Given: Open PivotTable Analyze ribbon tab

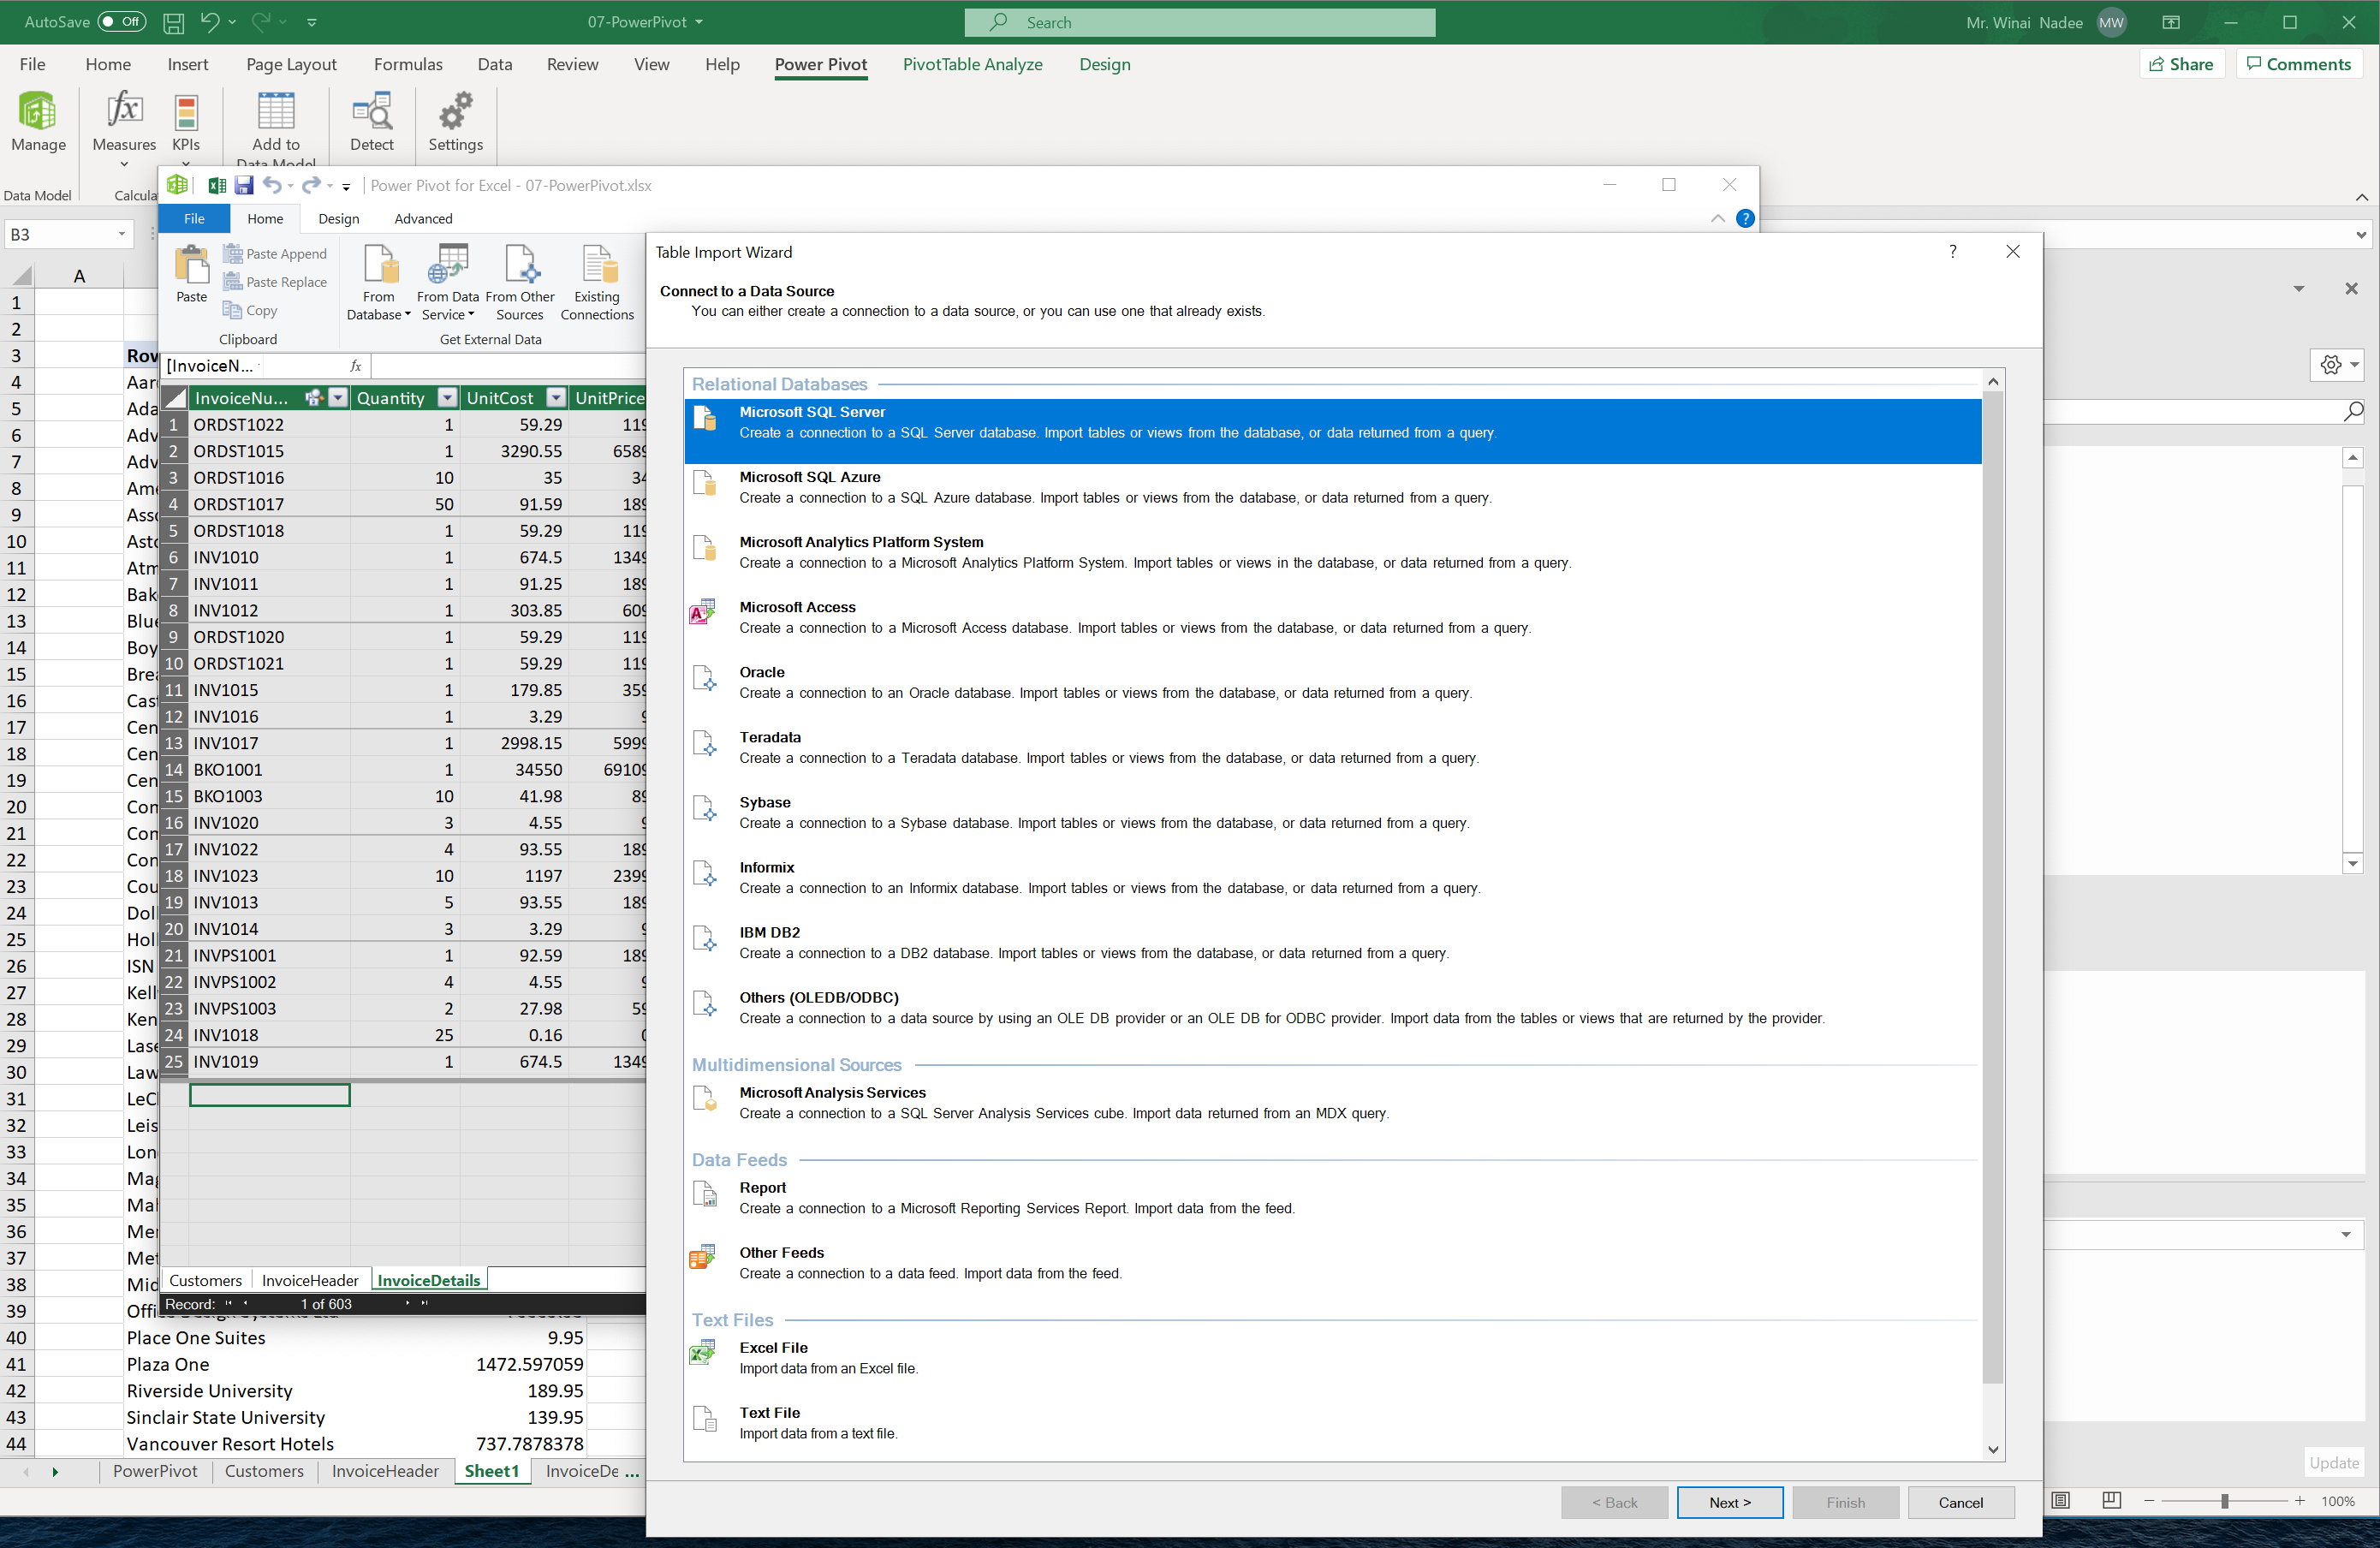Looking at the screenshot, I should (972, 64).
